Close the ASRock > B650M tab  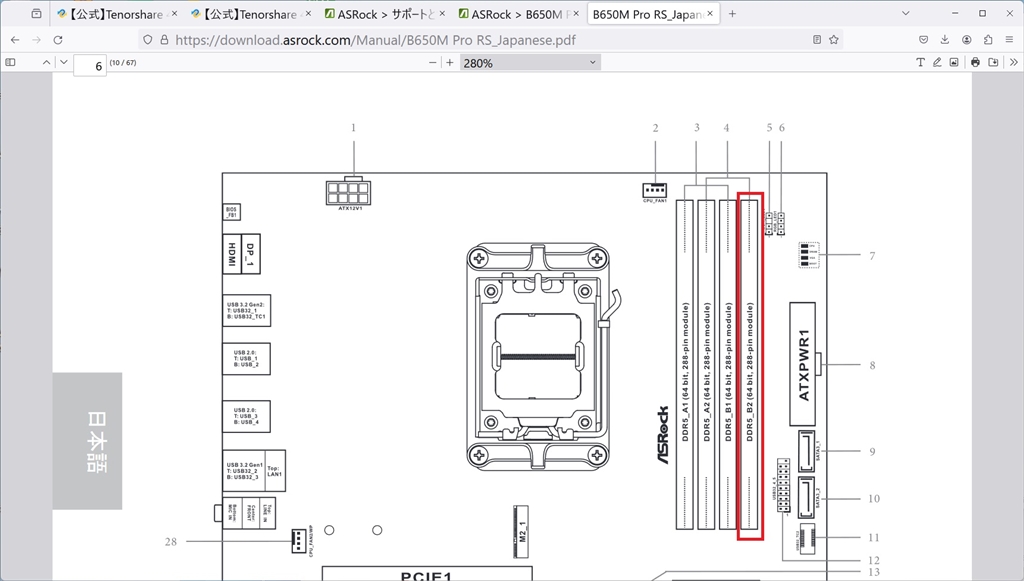[x=576, y=14]
